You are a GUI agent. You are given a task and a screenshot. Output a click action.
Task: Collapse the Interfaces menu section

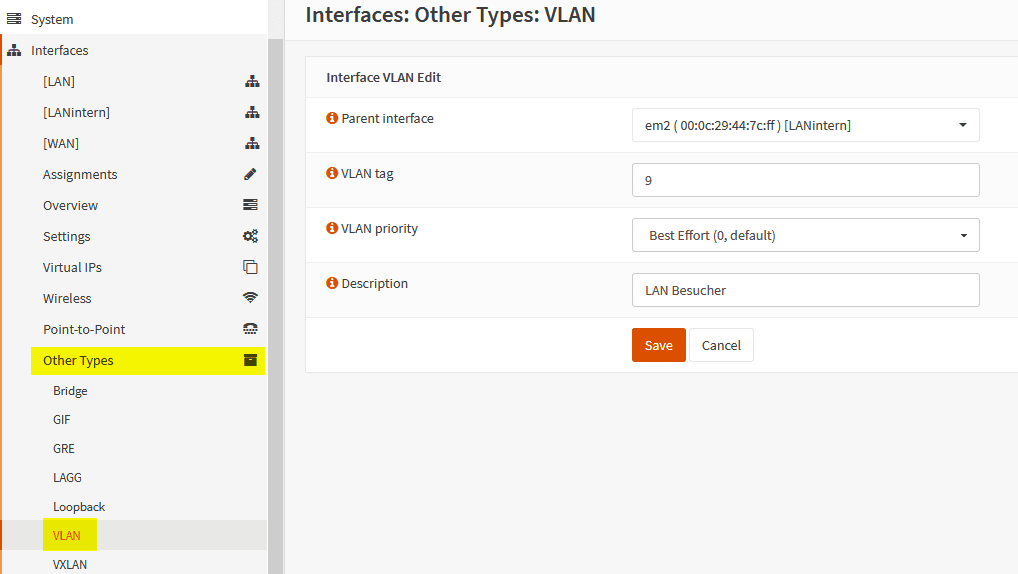coord(60,50)
